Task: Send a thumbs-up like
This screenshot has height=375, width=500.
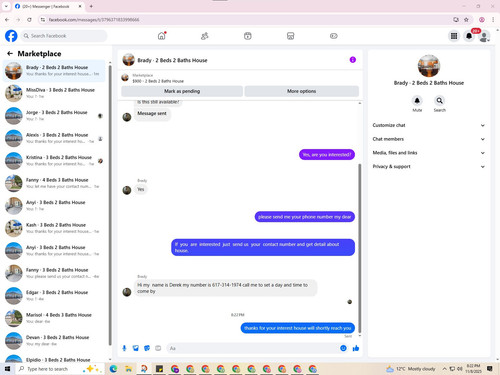Action: tap(356, 348)
